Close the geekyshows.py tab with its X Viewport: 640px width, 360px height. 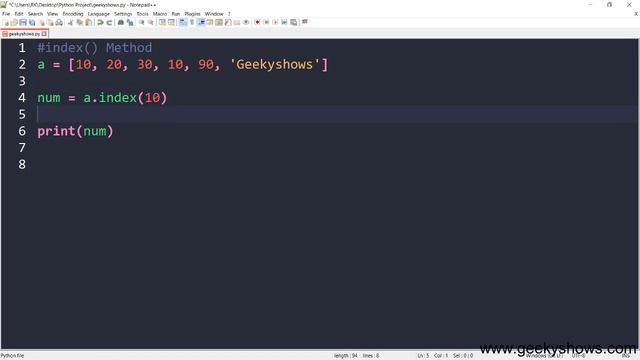[x=44, y=34]
